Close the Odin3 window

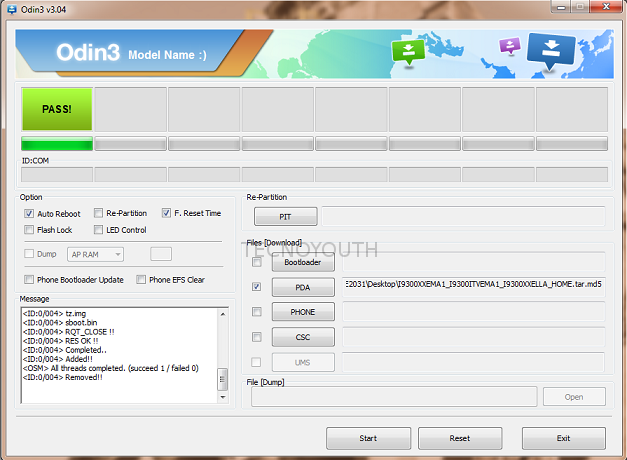click(x=606, y=7)
